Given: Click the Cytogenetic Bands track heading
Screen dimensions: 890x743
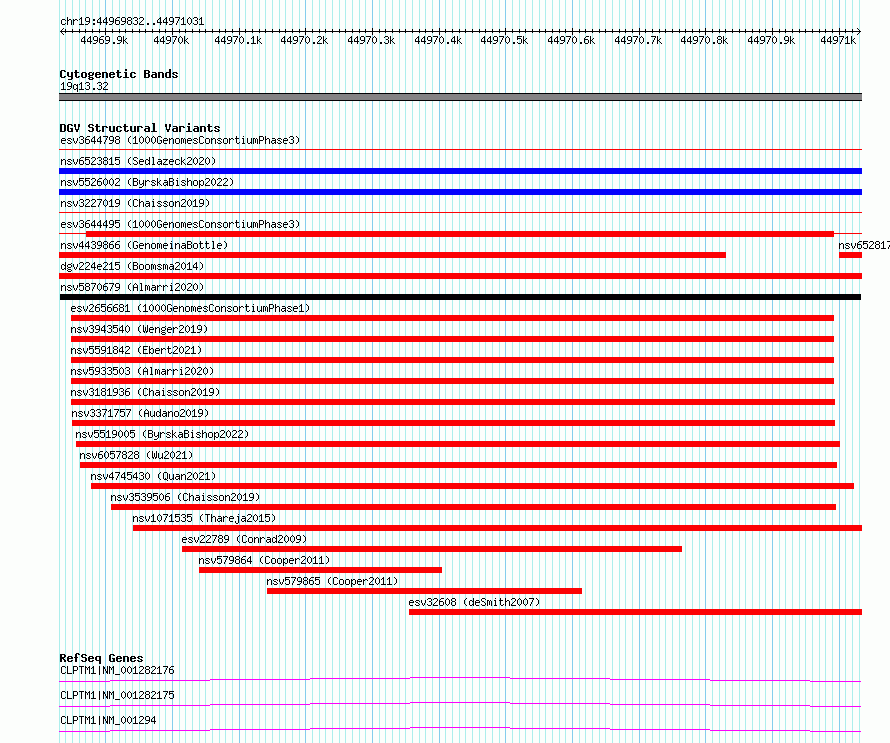Looking at the screenshot, I should click(119, 74).
